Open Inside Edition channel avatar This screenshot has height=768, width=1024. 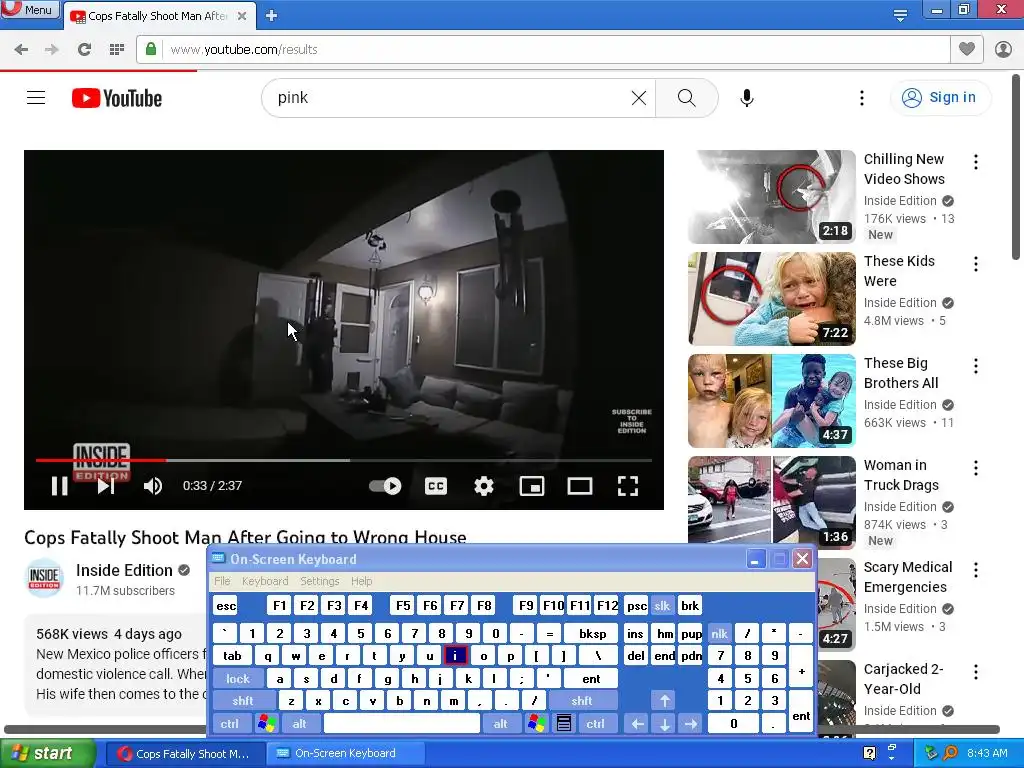(x=44, y=578)
